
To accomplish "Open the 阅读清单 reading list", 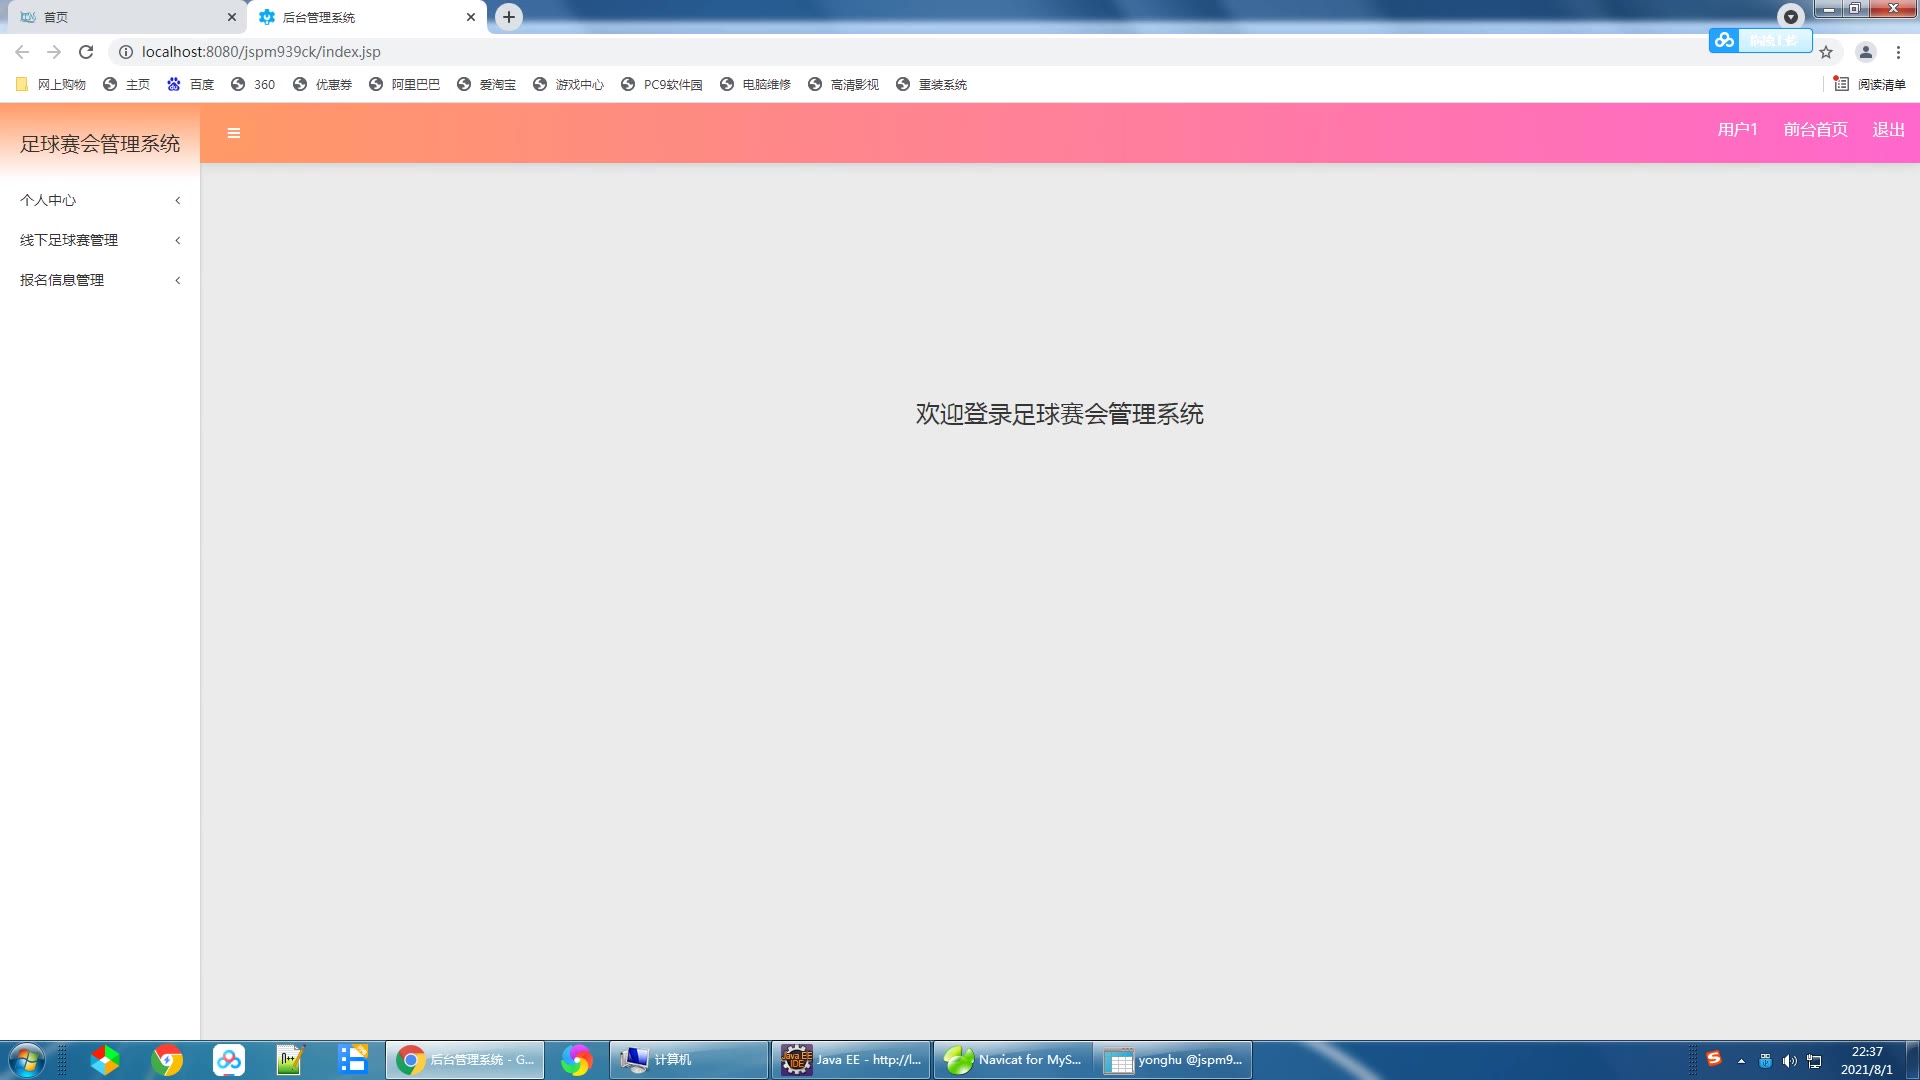I will pyautogui.click(x=1870, y=85).
